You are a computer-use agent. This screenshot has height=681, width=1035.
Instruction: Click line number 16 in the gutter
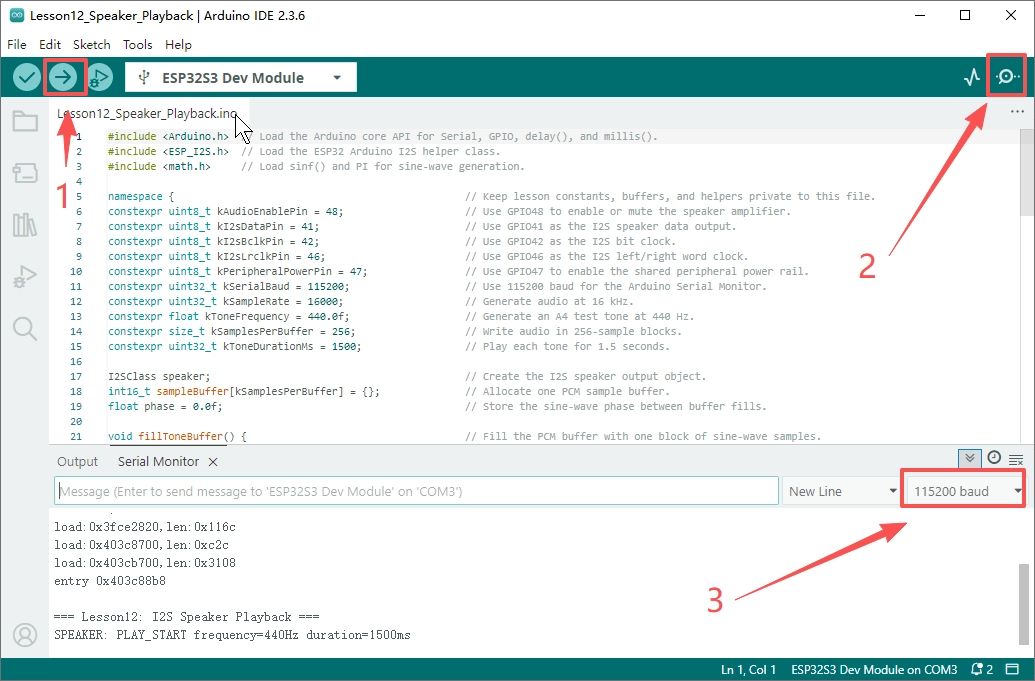click(76, 362)
